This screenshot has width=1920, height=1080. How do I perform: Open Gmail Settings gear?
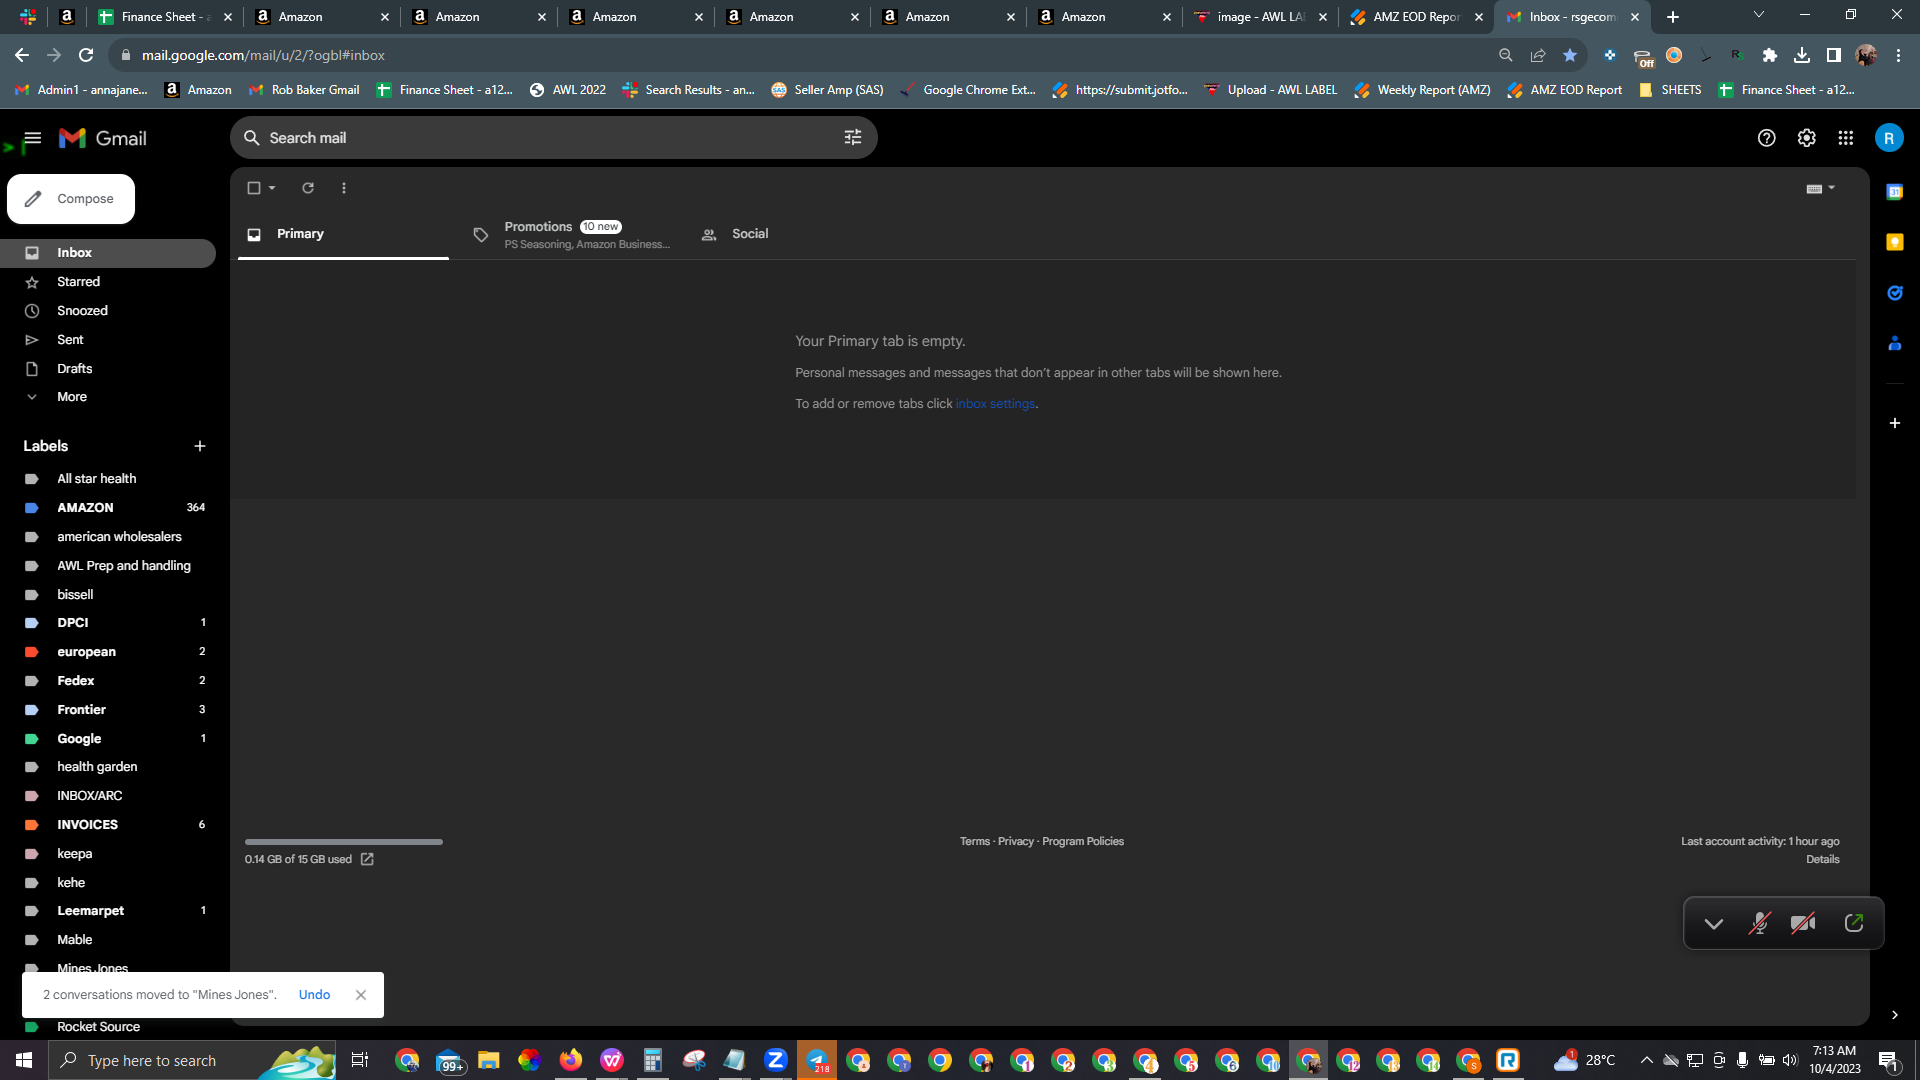pos(1806,138)
